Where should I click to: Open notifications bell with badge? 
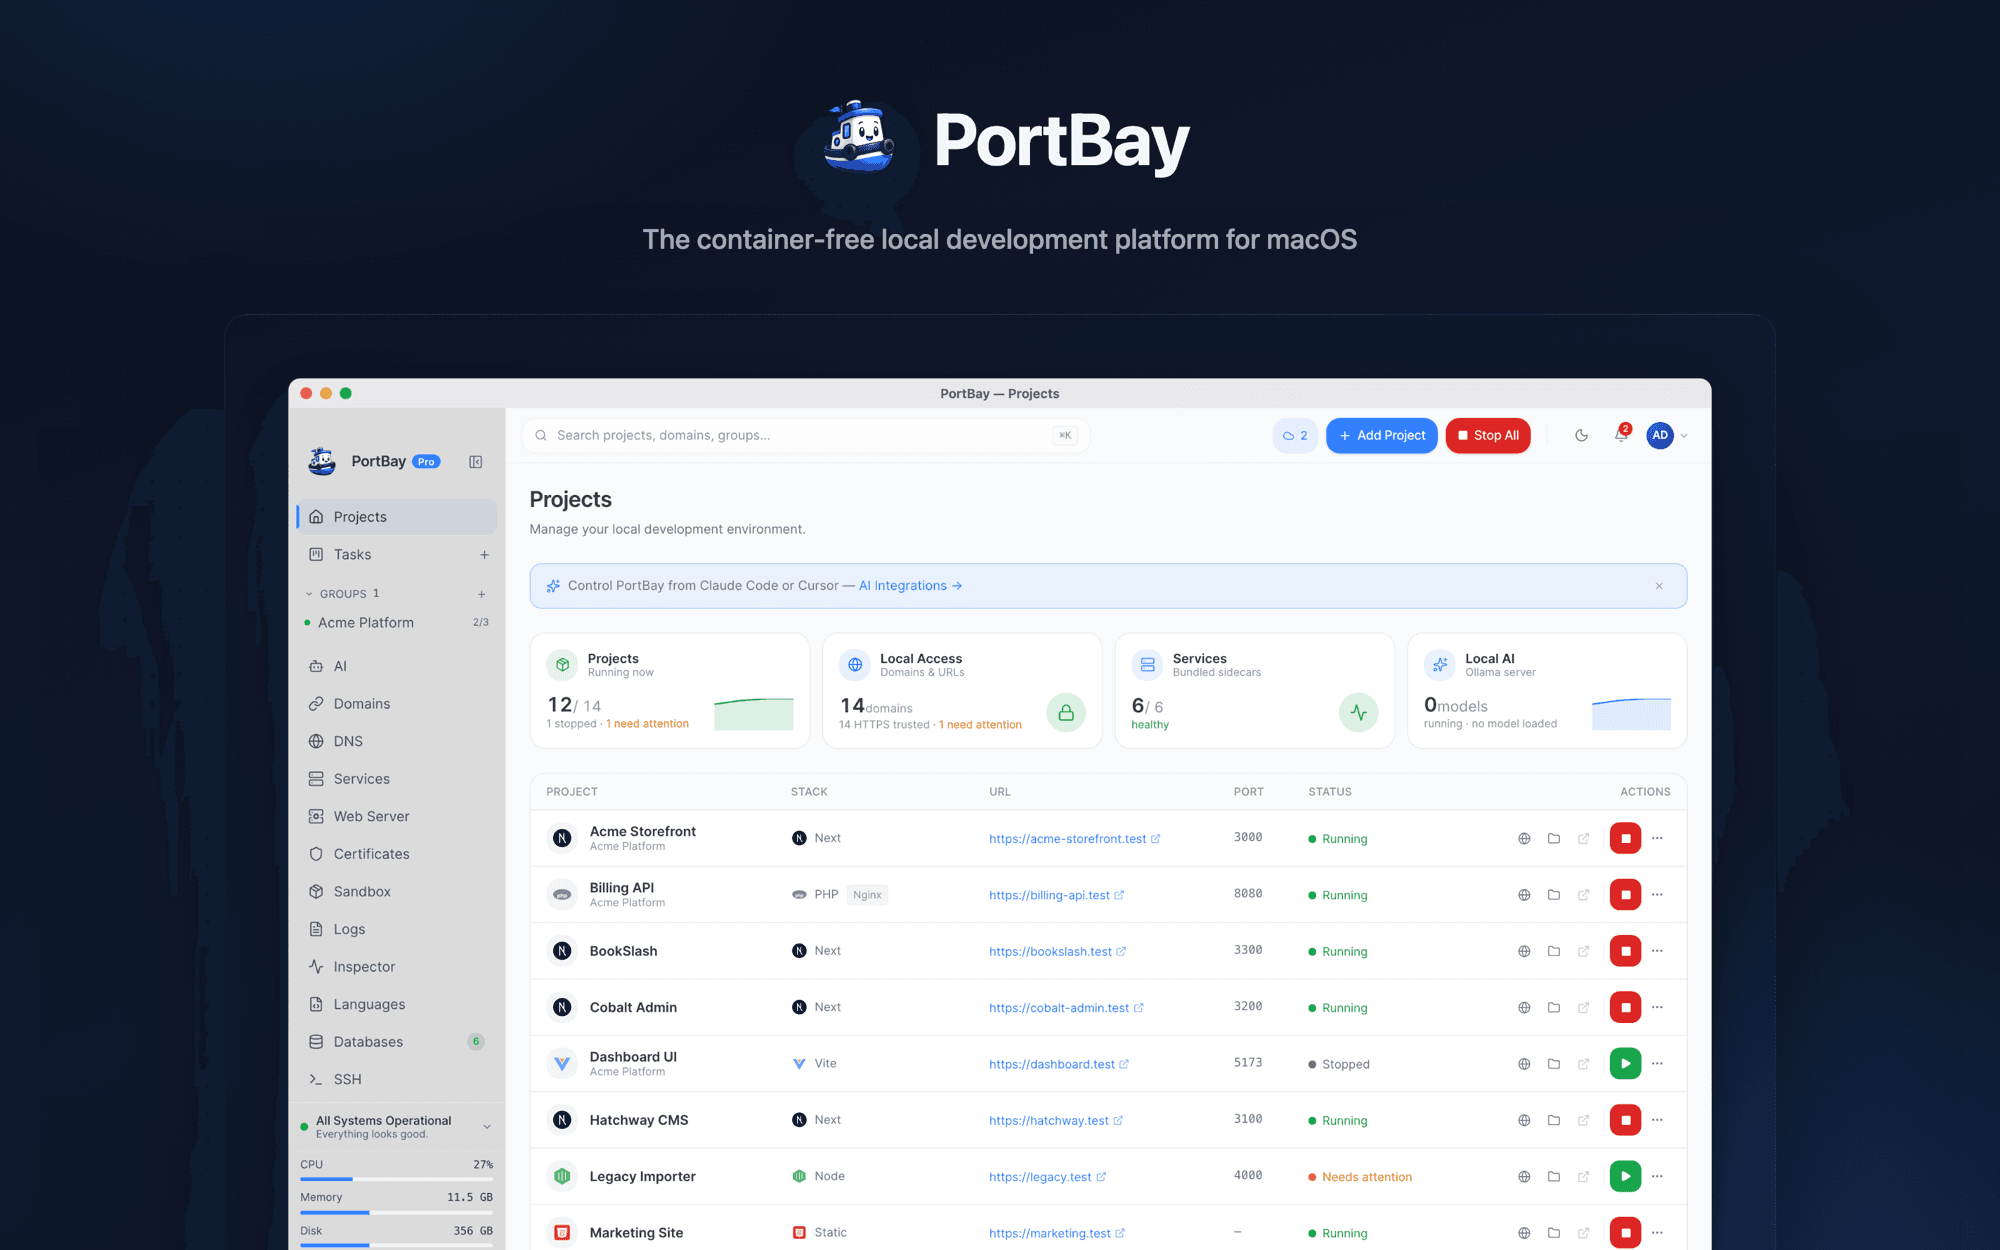[1621, 434]
